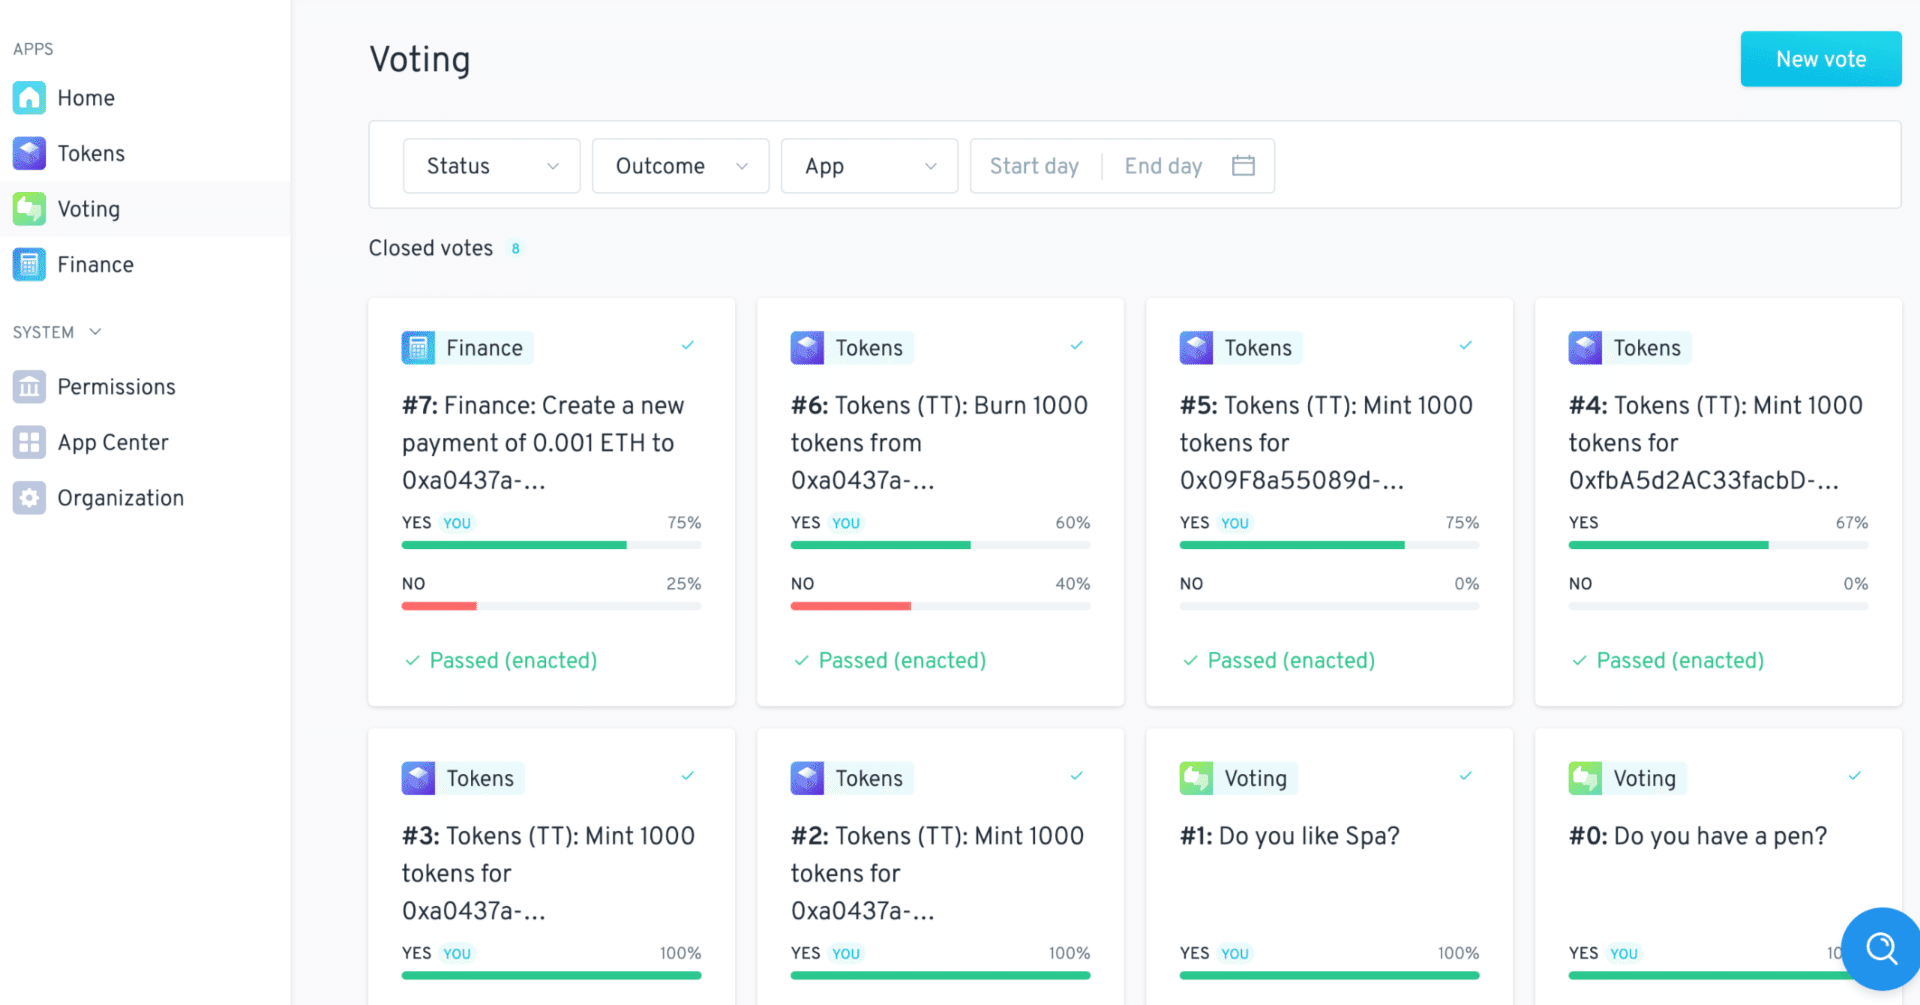Open vote #6 Burn 1000 tokens card

[x=939, y=442]
